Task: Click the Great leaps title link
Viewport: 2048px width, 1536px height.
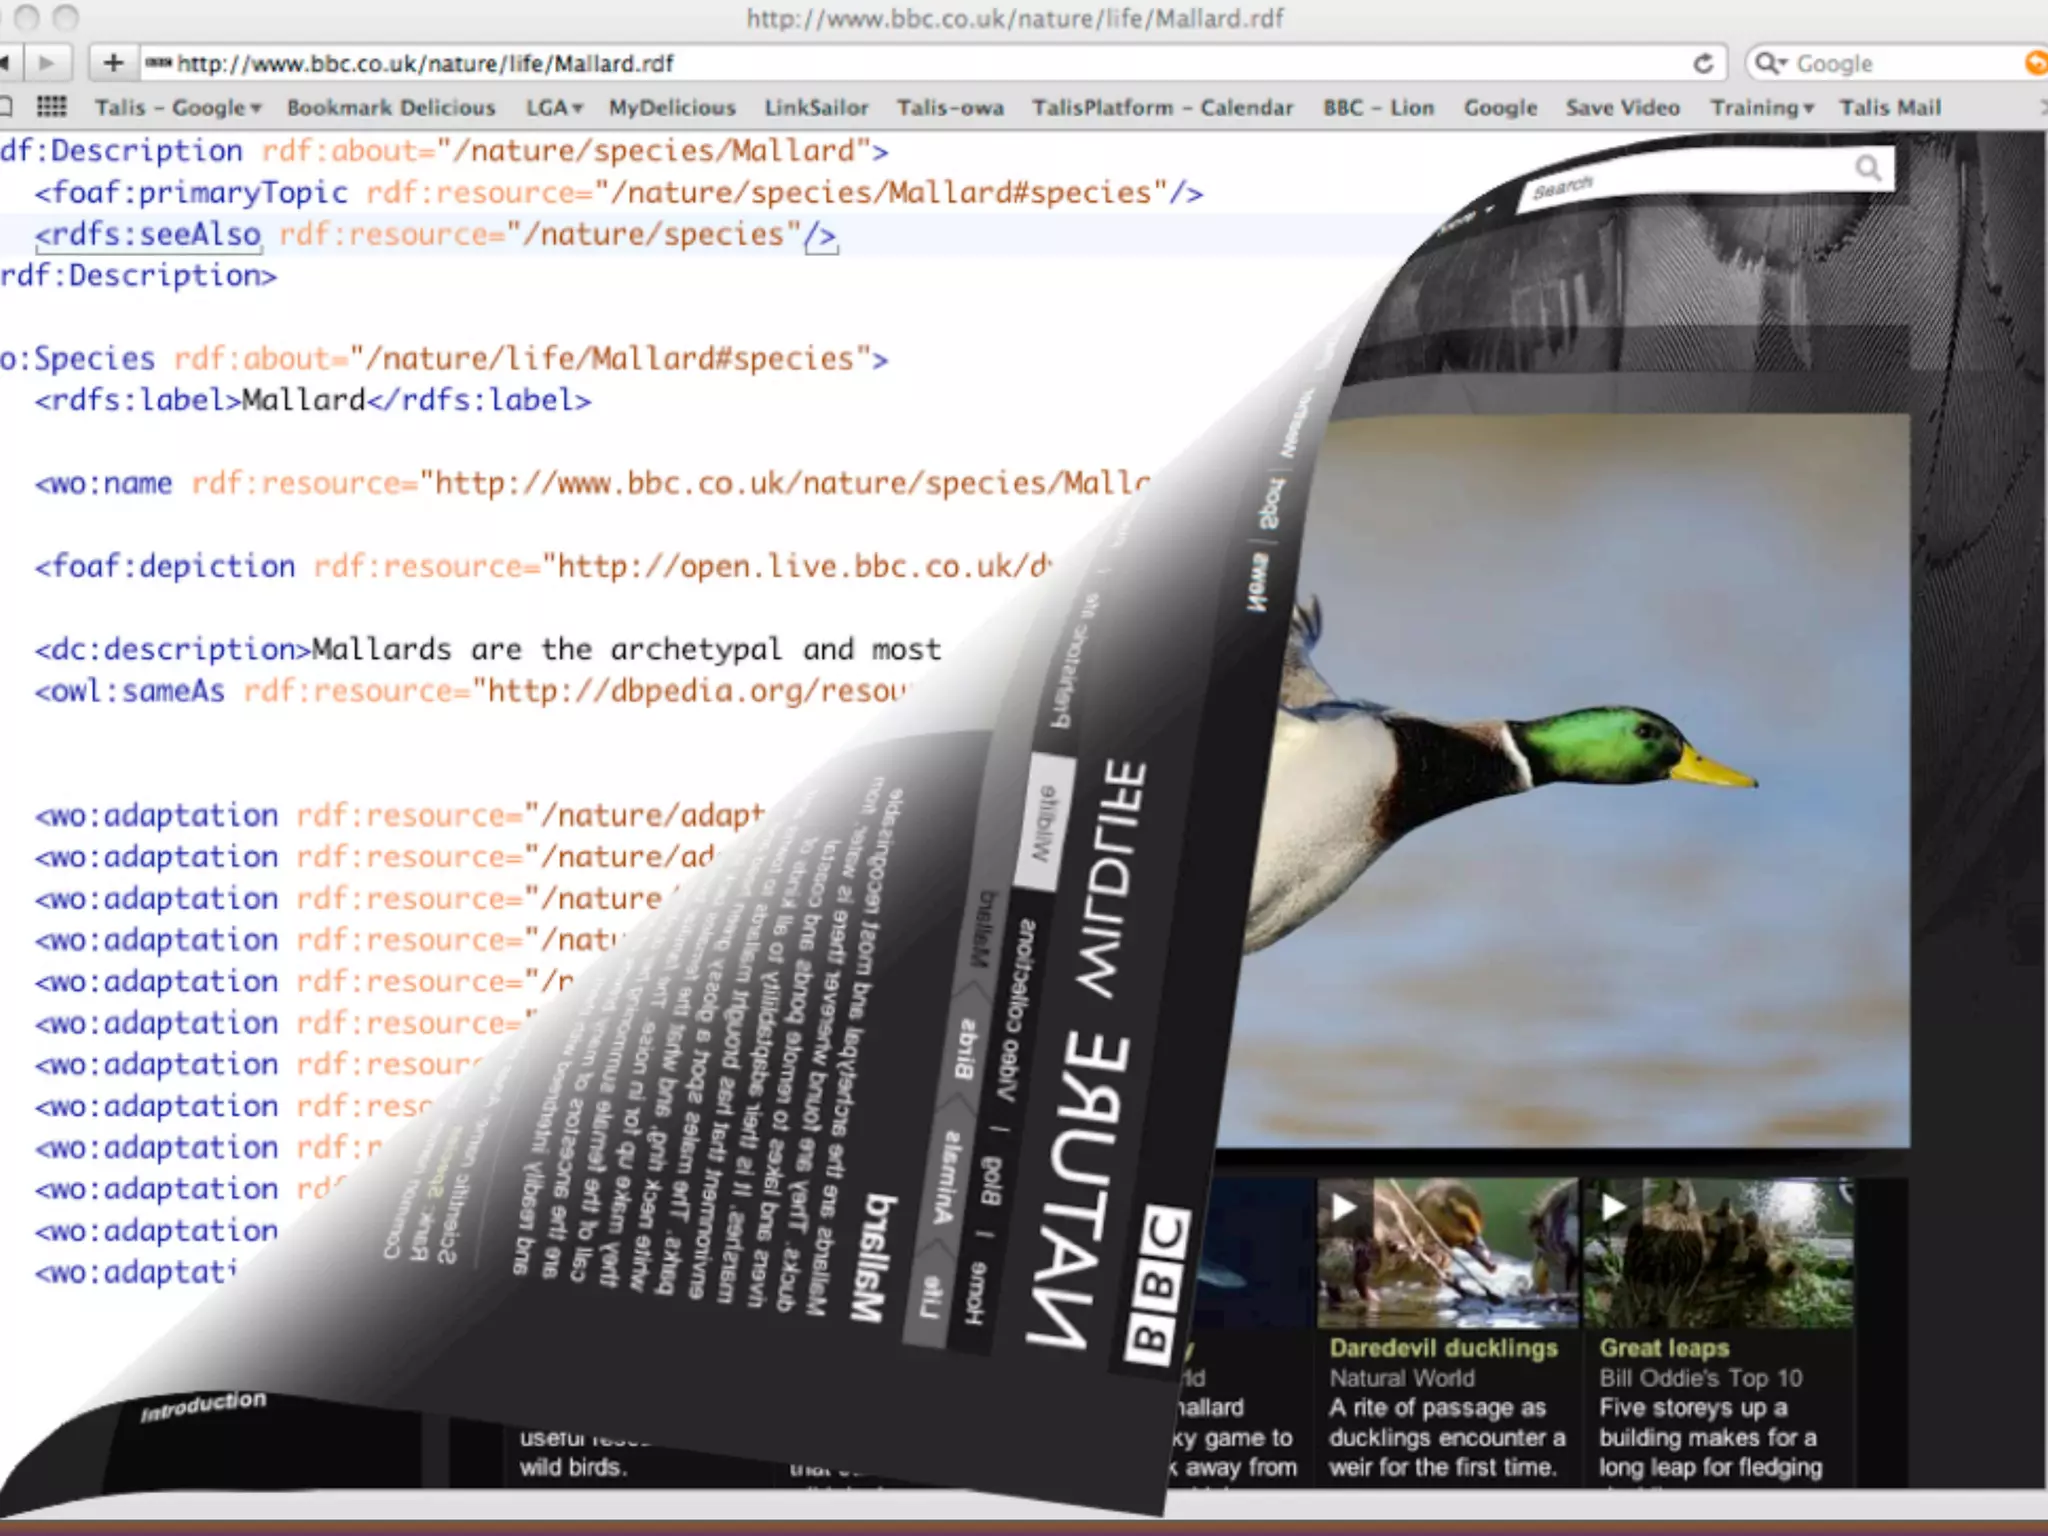Action: tap(1664, 1348)
